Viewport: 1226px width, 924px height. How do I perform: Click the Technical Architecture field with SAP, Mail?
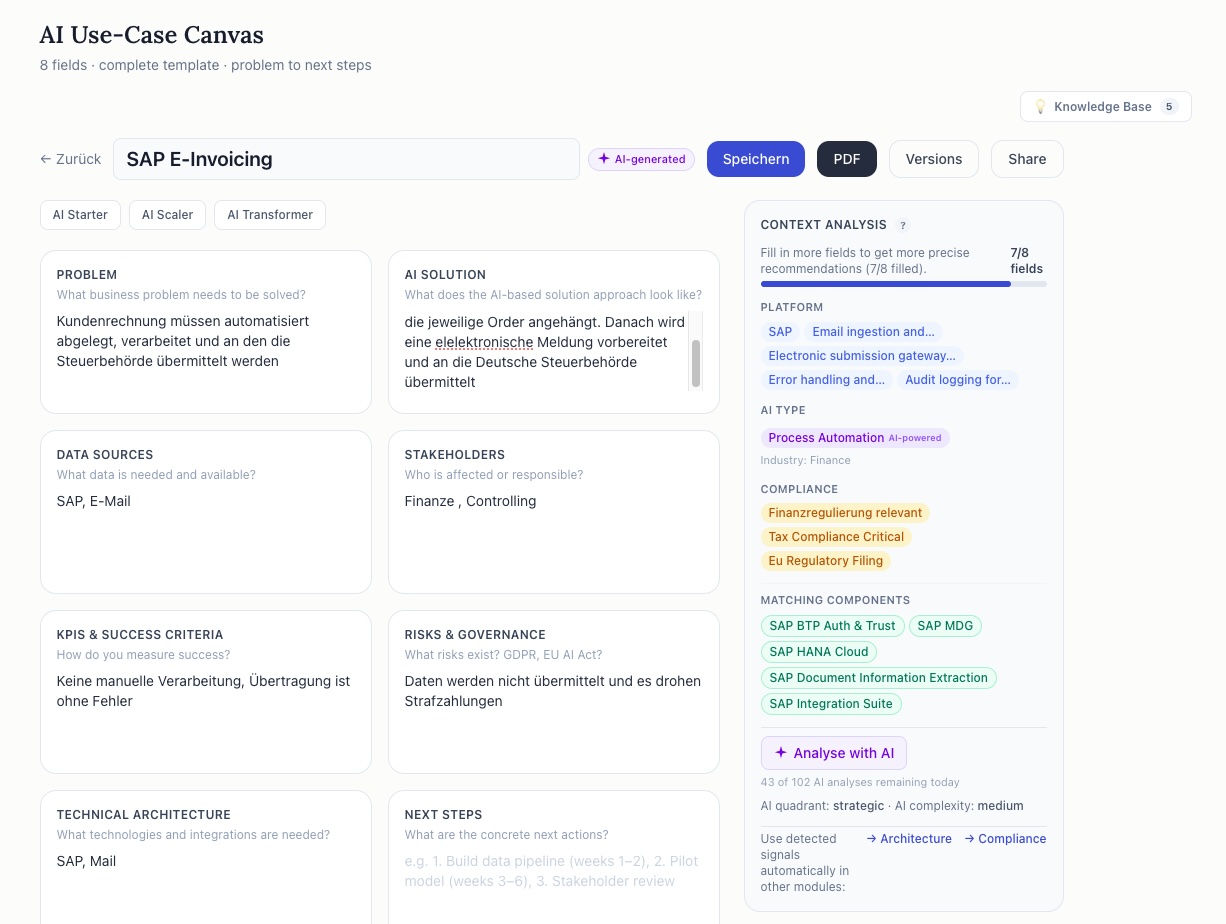point(206,885)
